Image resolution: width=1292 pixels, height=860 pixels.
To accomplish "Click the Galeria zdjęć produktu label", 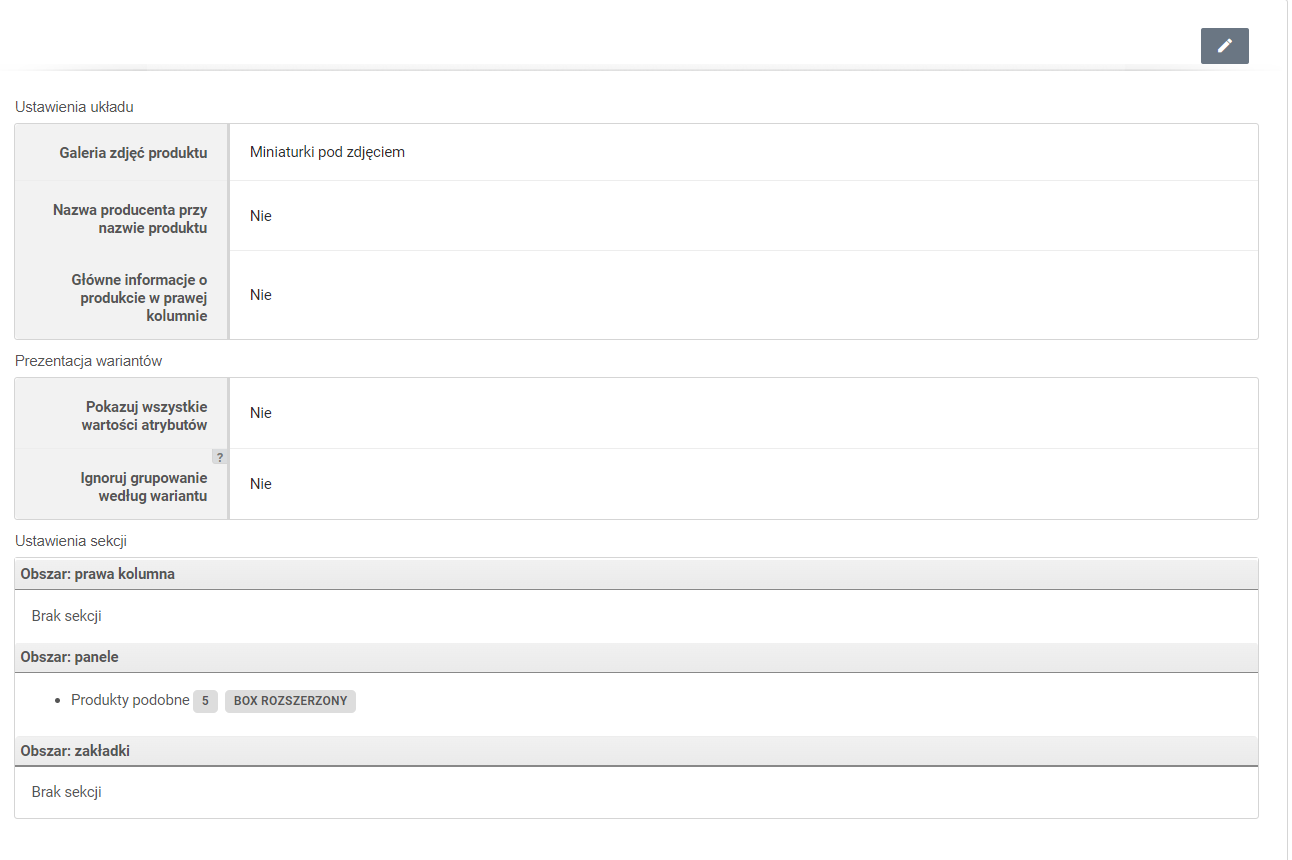I will [133, 153].
